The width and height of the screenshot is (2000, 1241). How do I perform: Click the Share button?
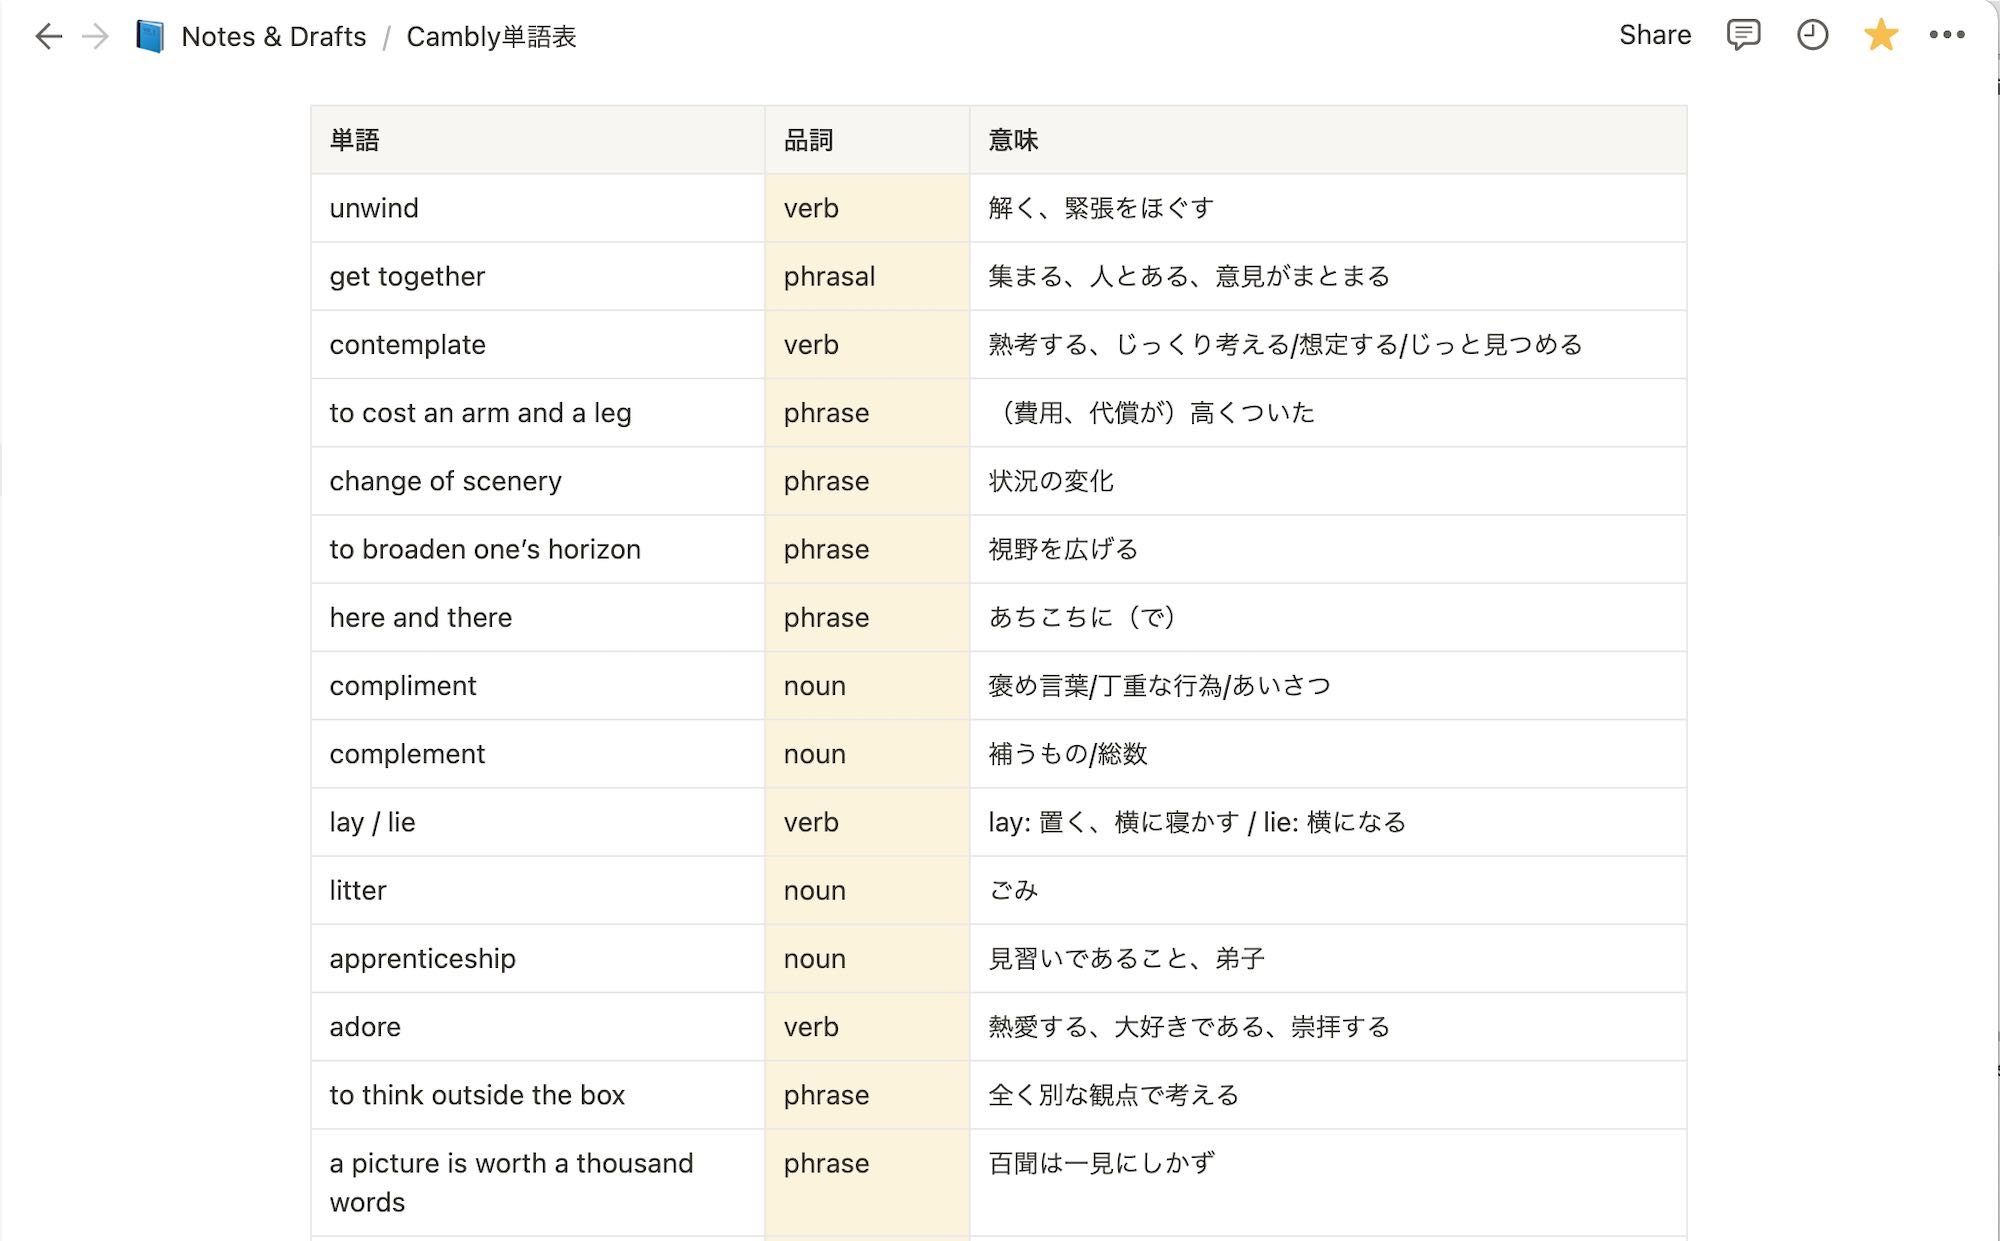[x=1655, y=36]
